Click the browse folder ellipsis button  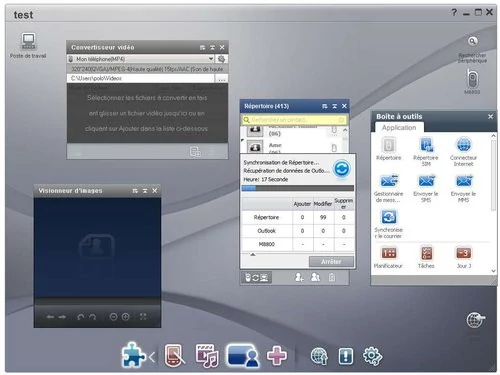[222, 79]
